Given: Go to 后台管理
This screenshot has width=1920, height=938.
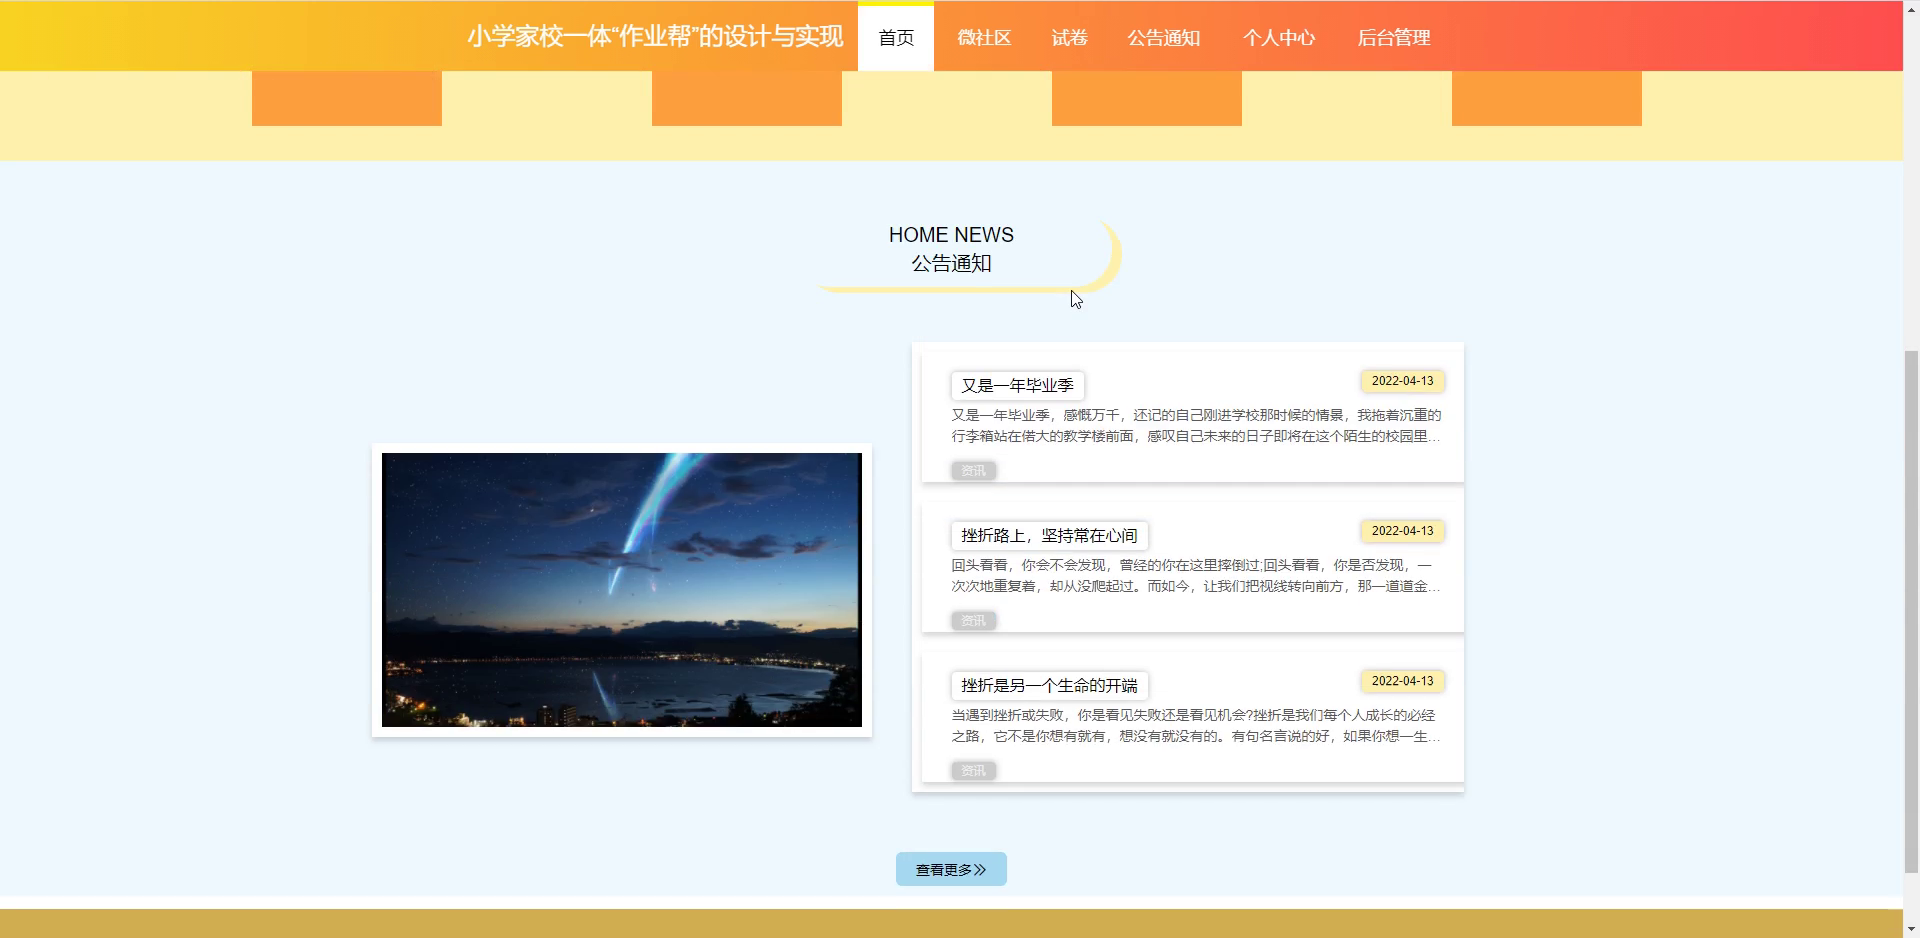Looking at the screenshot, I should click(1394, 37).
